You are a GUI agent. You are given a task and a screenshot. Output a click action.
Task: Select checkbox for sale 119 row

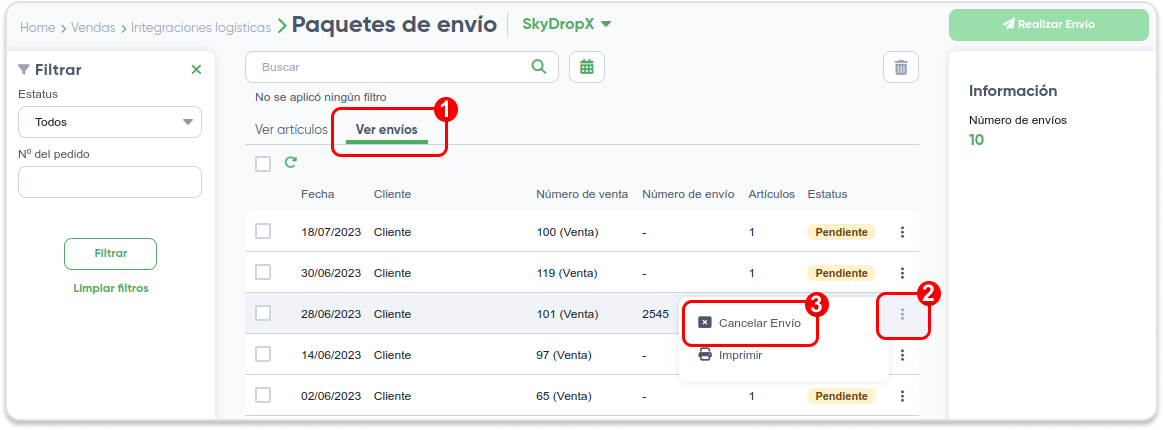pos(263,272)
